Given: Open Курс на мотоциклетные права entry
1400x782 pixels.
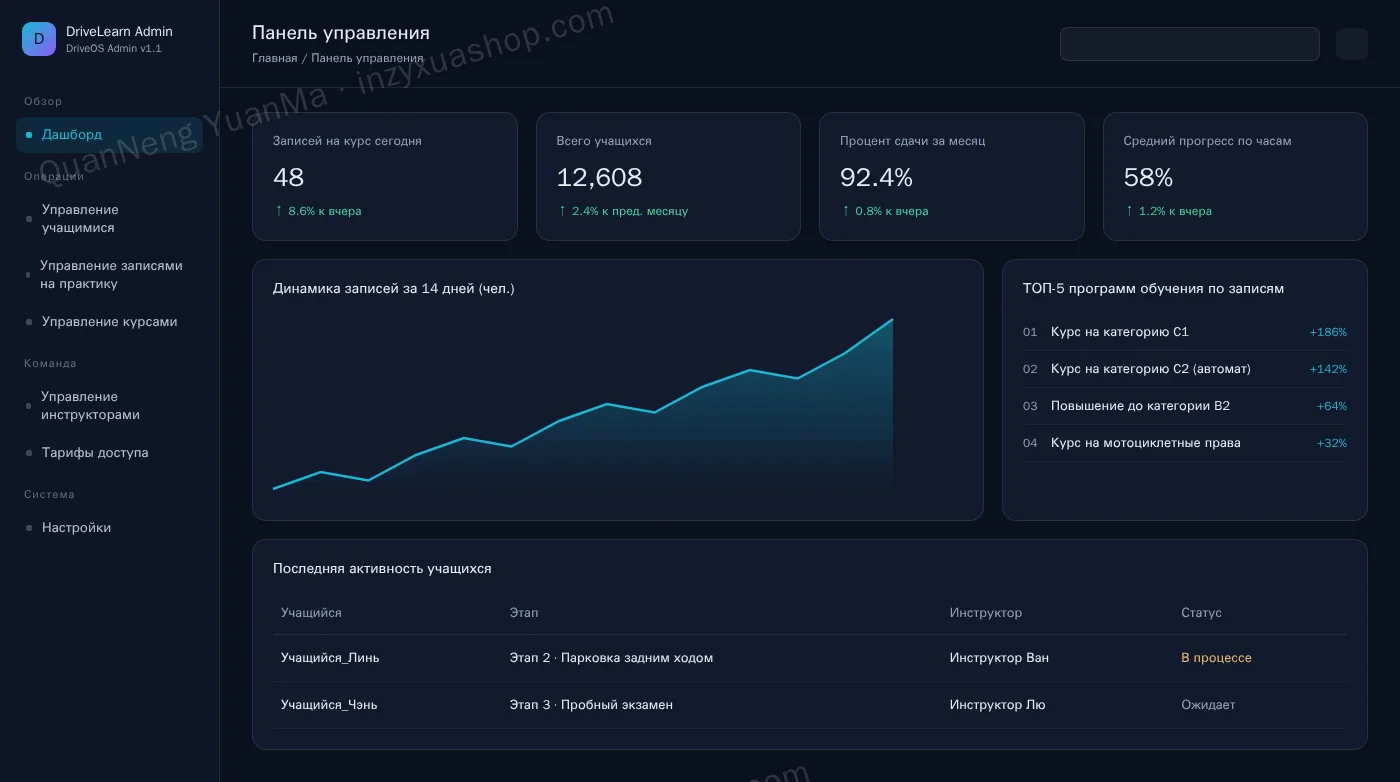Looking at the screenshot, I should [x=1185, y=443].
